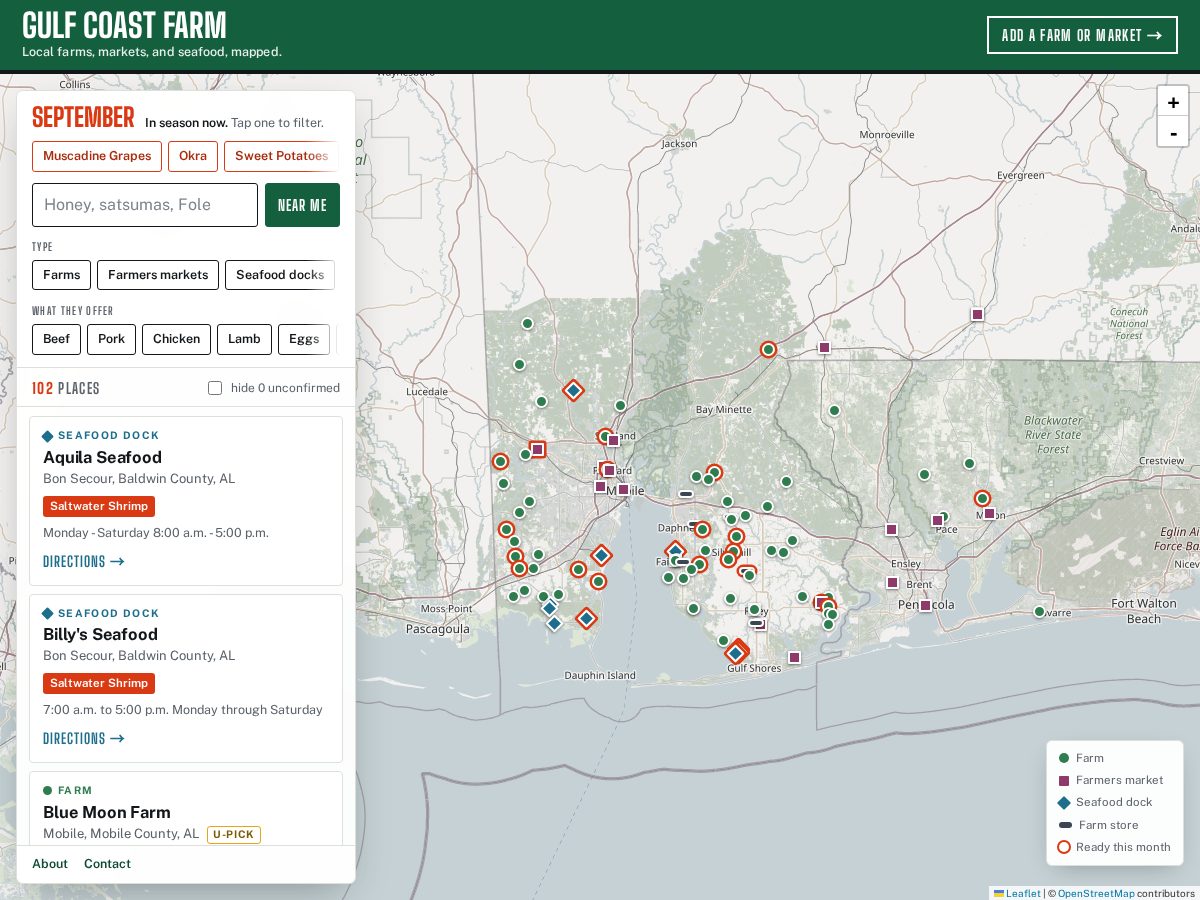Click ringed seafood dock diamond north of Dauphin Island

point(587,618)
